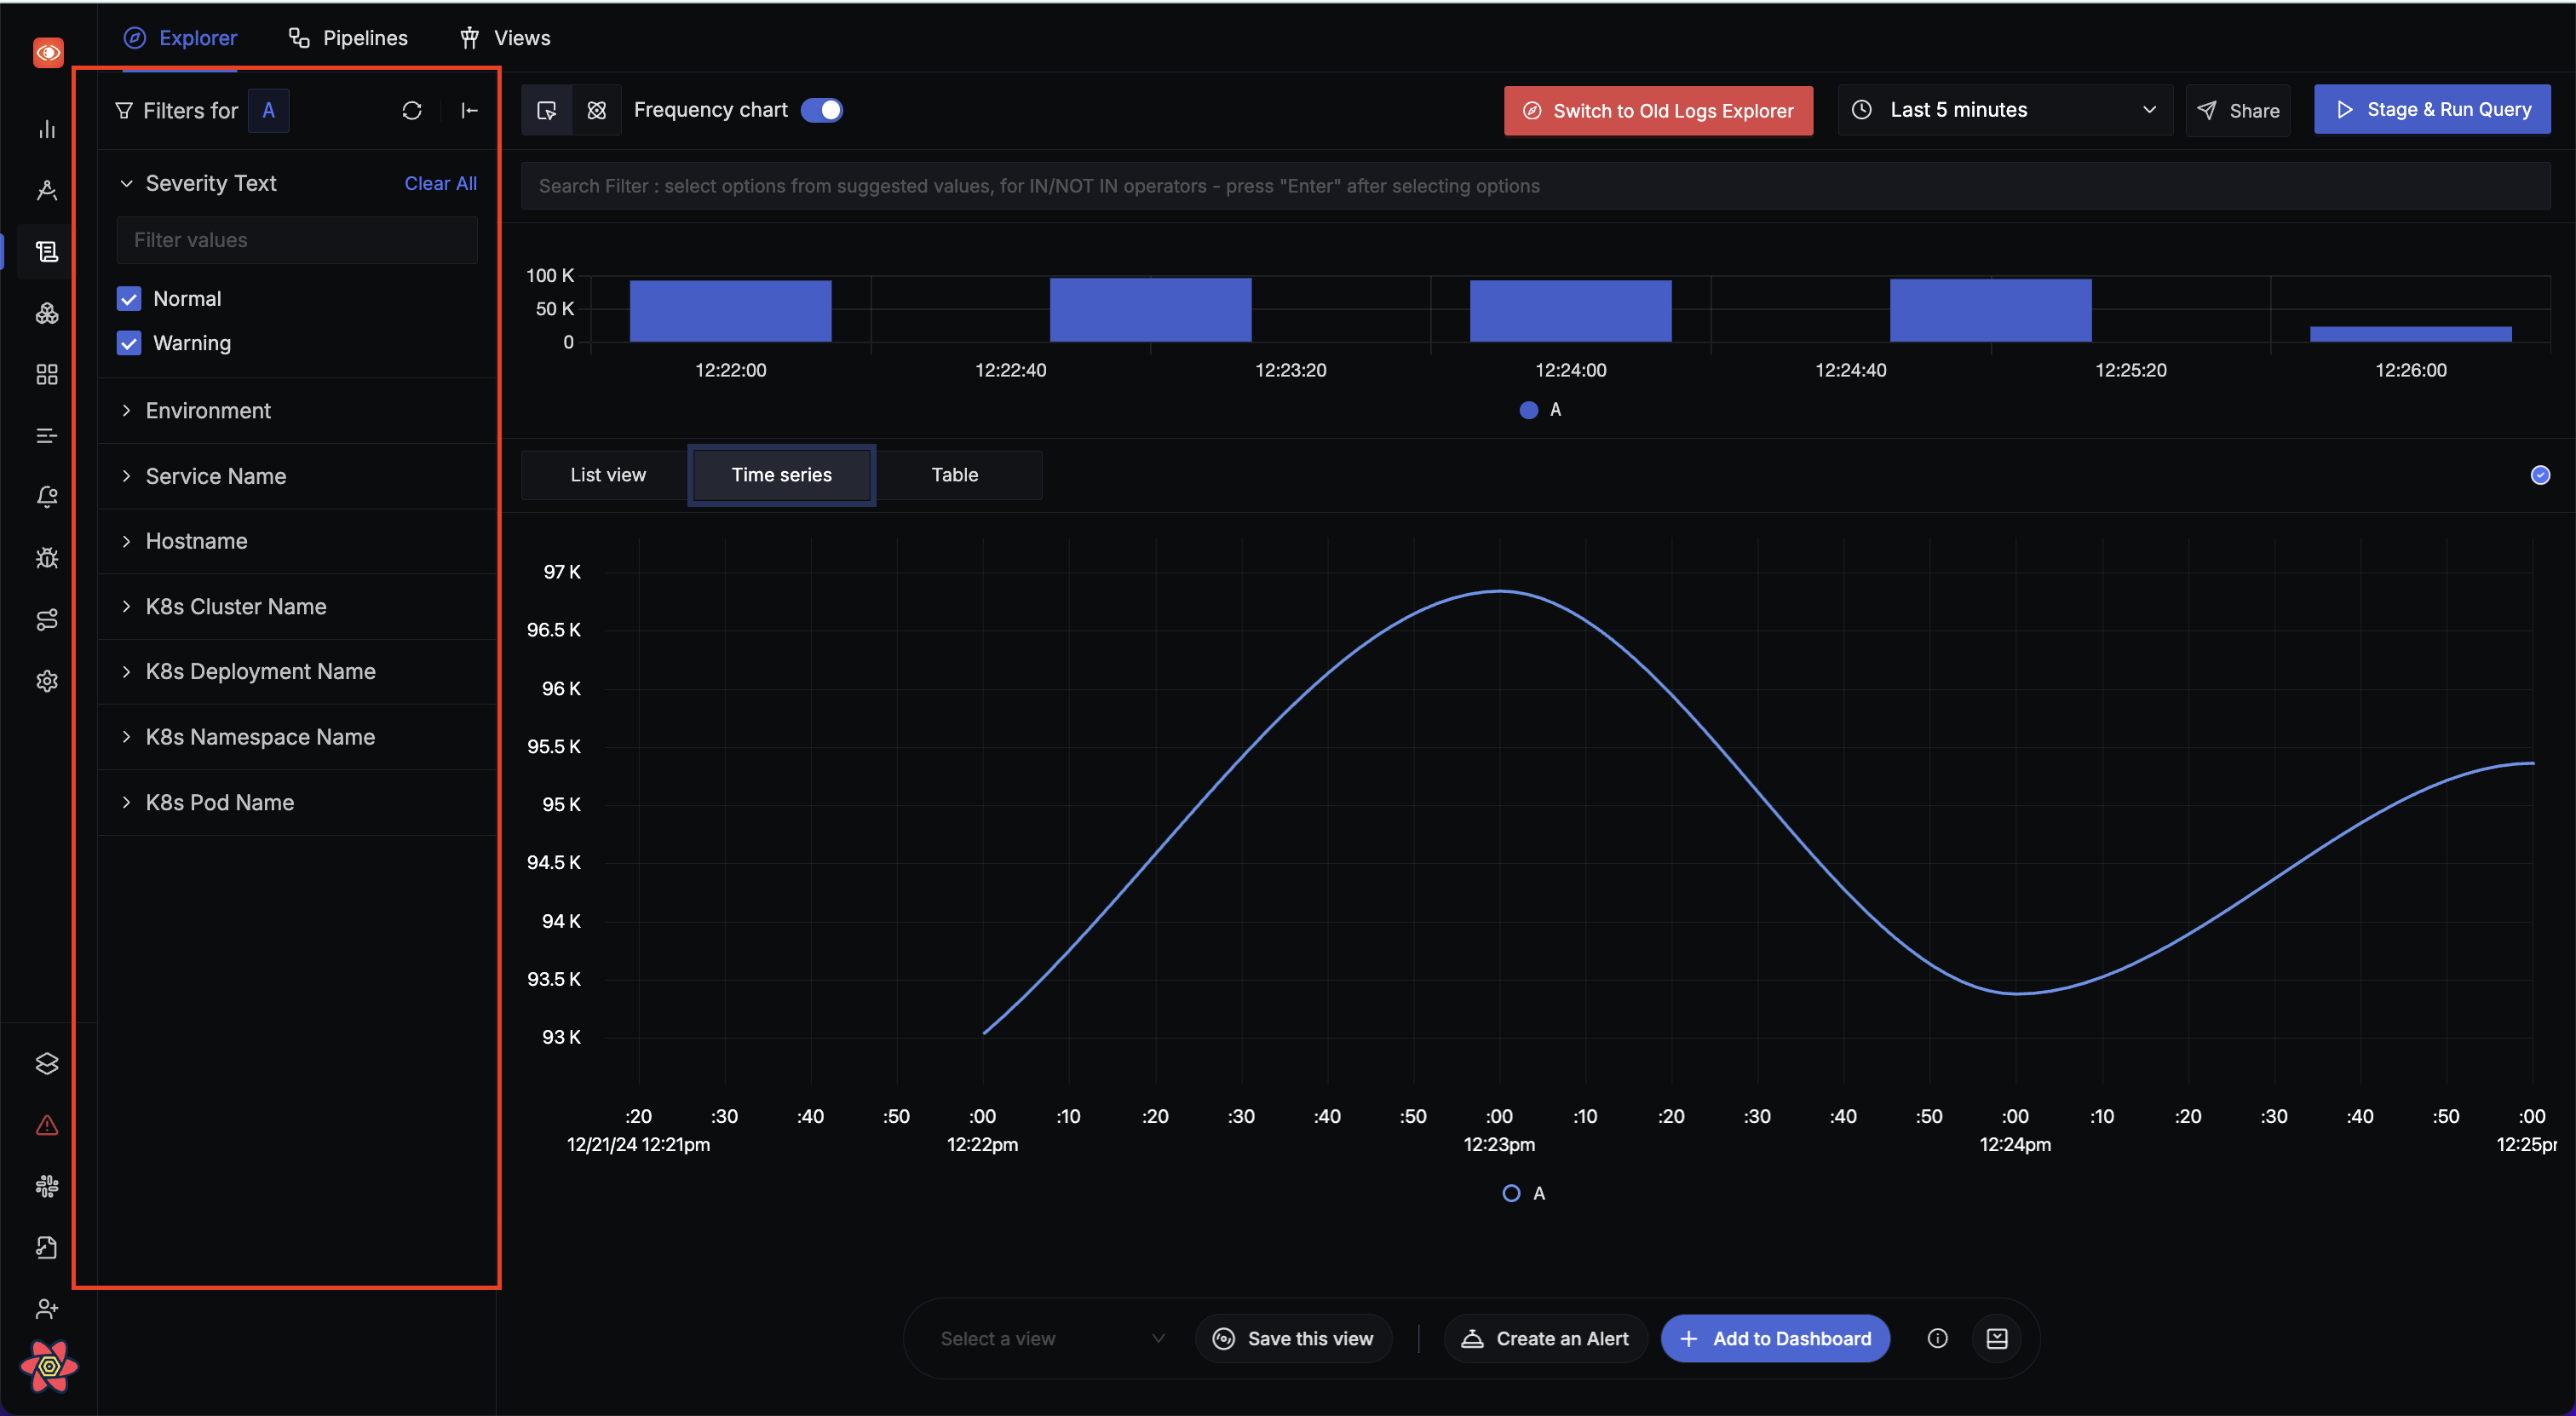Collapse the Severity Text section
This screenshot has width=2576, height=1416.
pos(126,183)
